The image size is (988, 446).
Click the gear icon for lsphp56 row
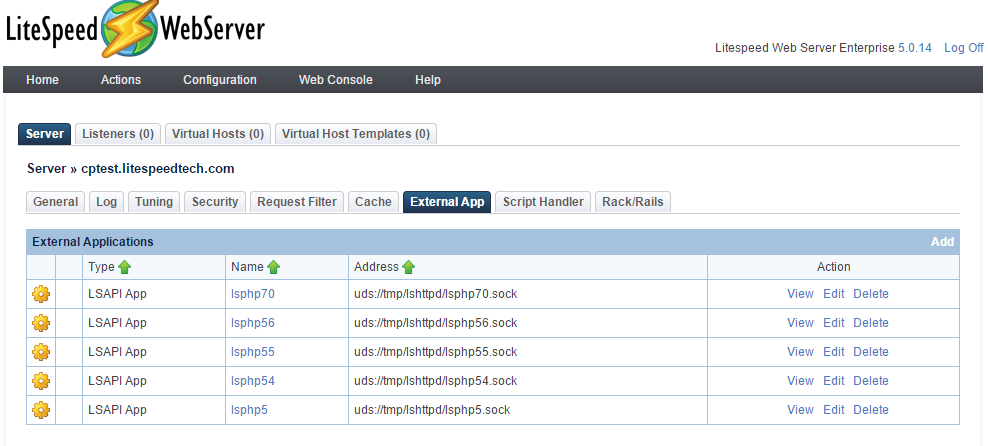pos(41,323)
